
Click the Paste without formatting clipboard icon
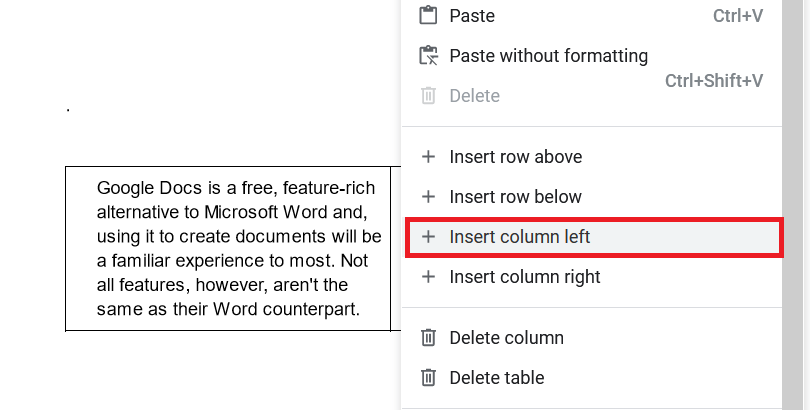(x=428, y=56)
